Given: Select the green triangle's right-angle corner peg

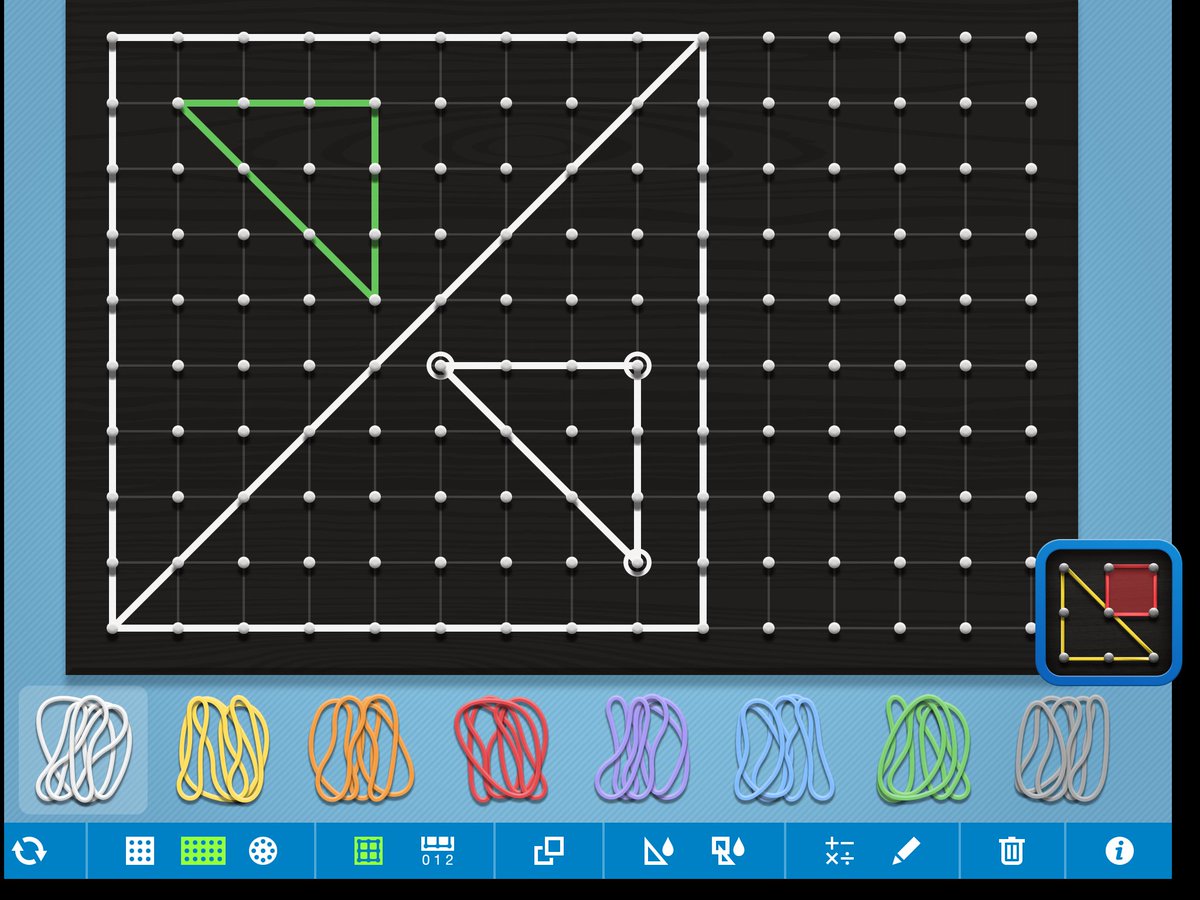Looking at the screenshot, I should [x=375, y=102].
